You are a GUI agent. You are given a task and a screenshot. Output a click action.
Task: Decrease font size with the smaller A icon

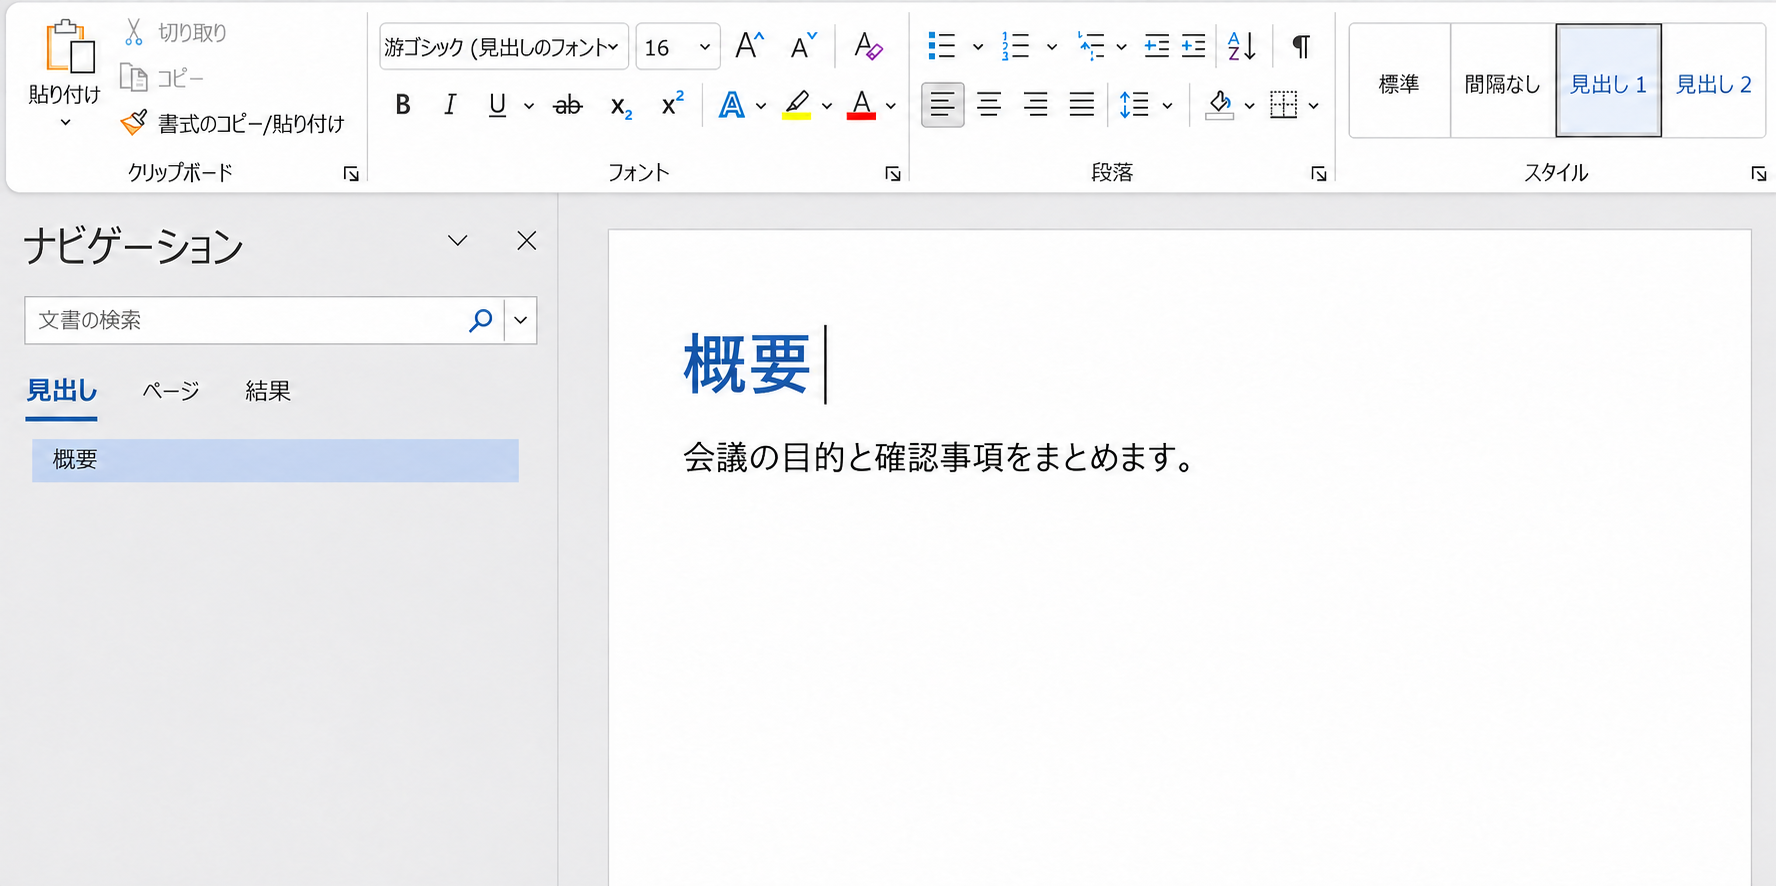[803, 46]
